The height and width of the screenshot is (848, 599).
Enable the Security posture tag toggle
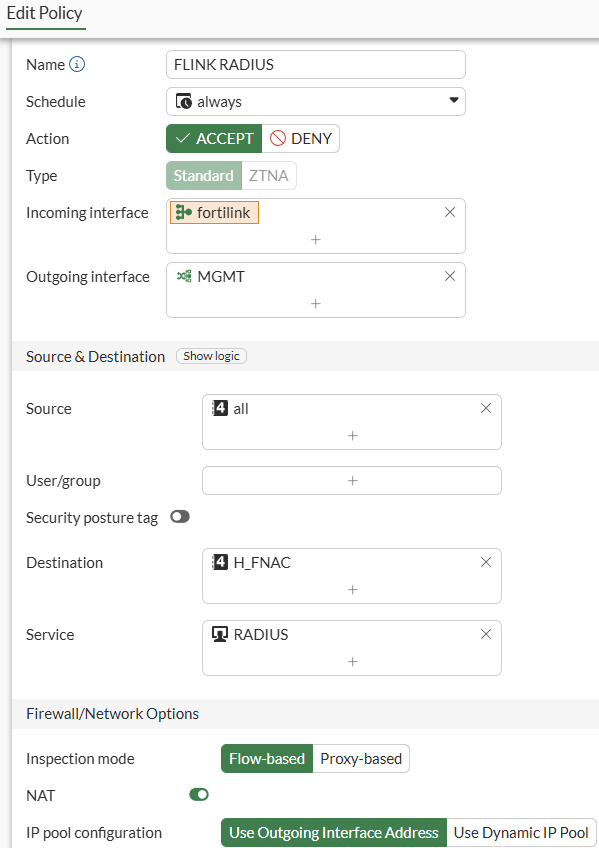click(180, 517)
